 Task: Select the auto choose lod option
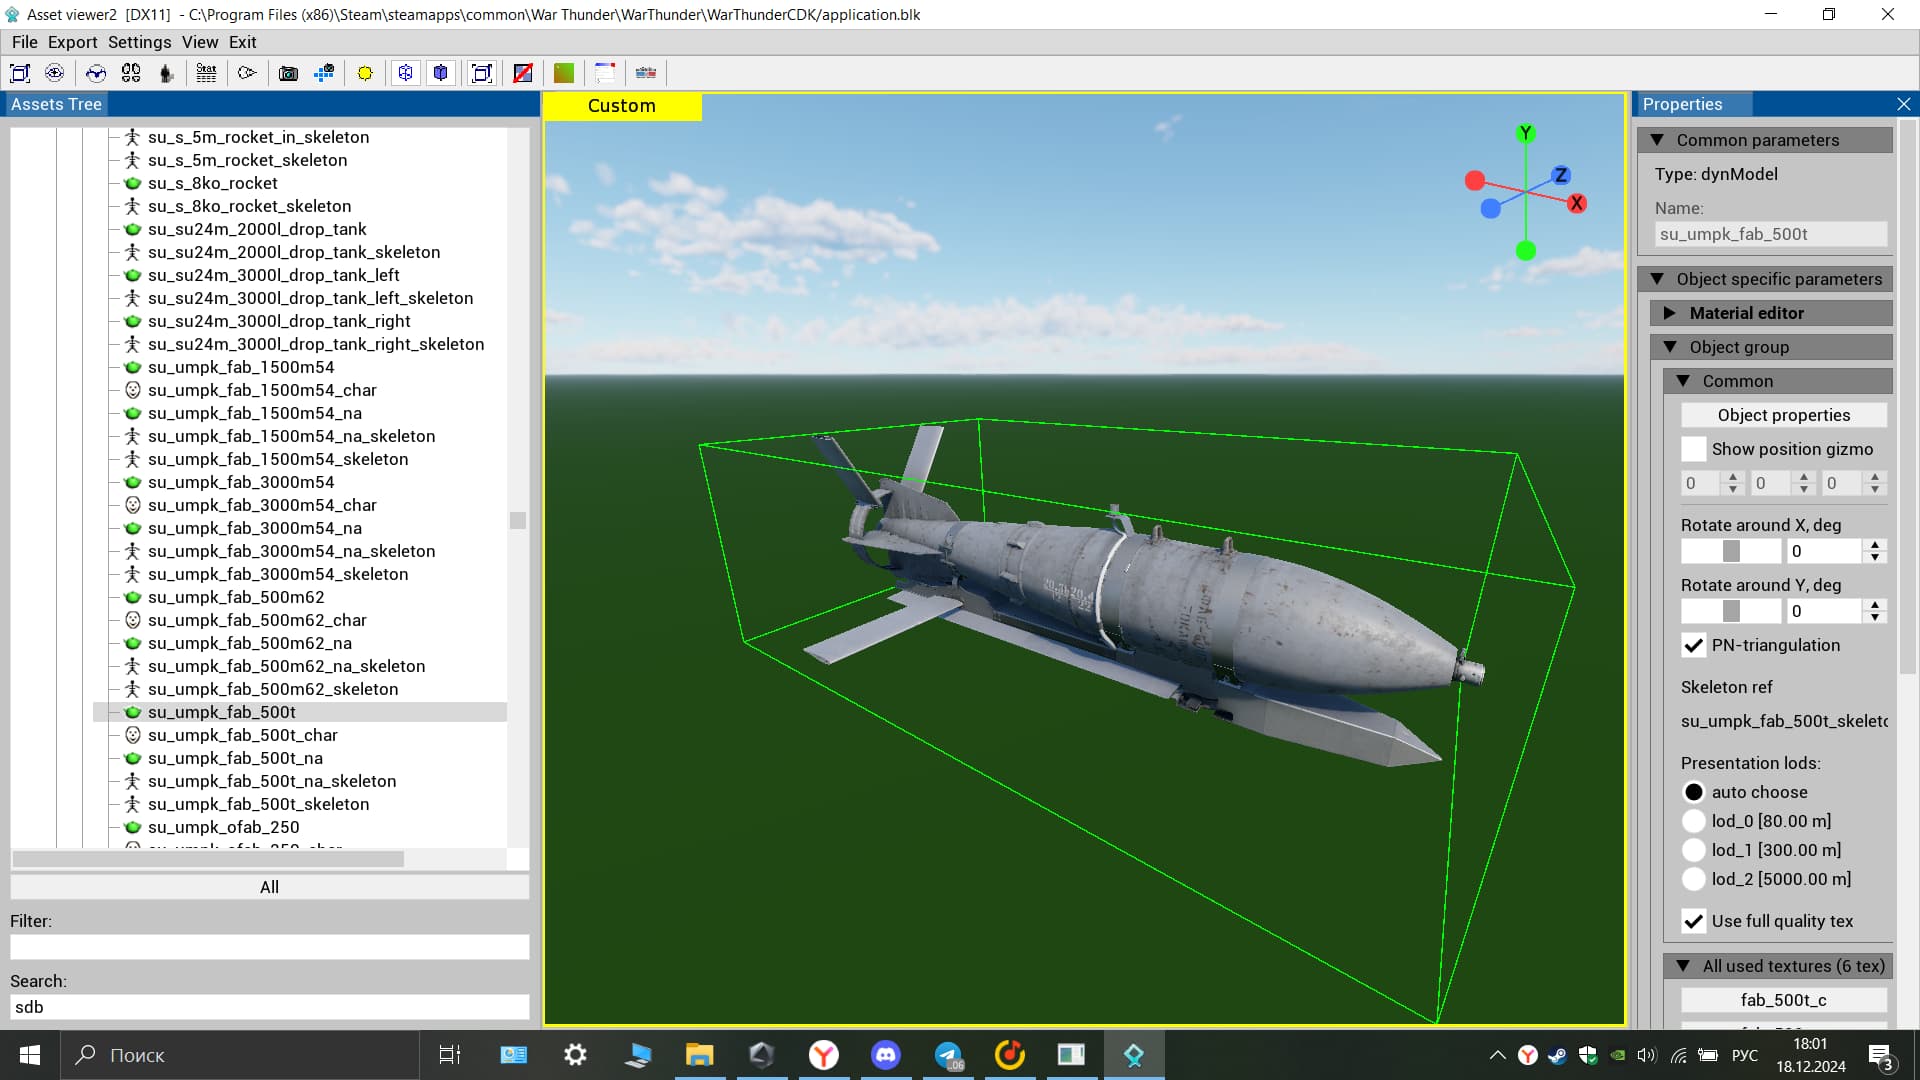click(1693, 792)
